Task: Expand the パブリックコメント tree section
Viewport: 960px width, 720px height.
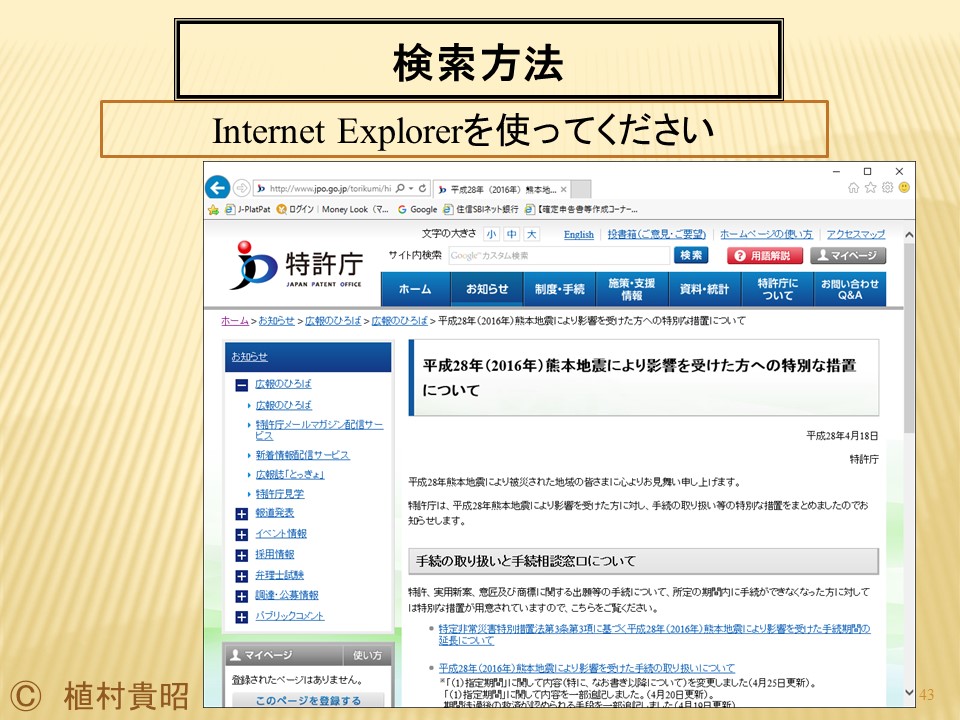Action: [242, 617]
